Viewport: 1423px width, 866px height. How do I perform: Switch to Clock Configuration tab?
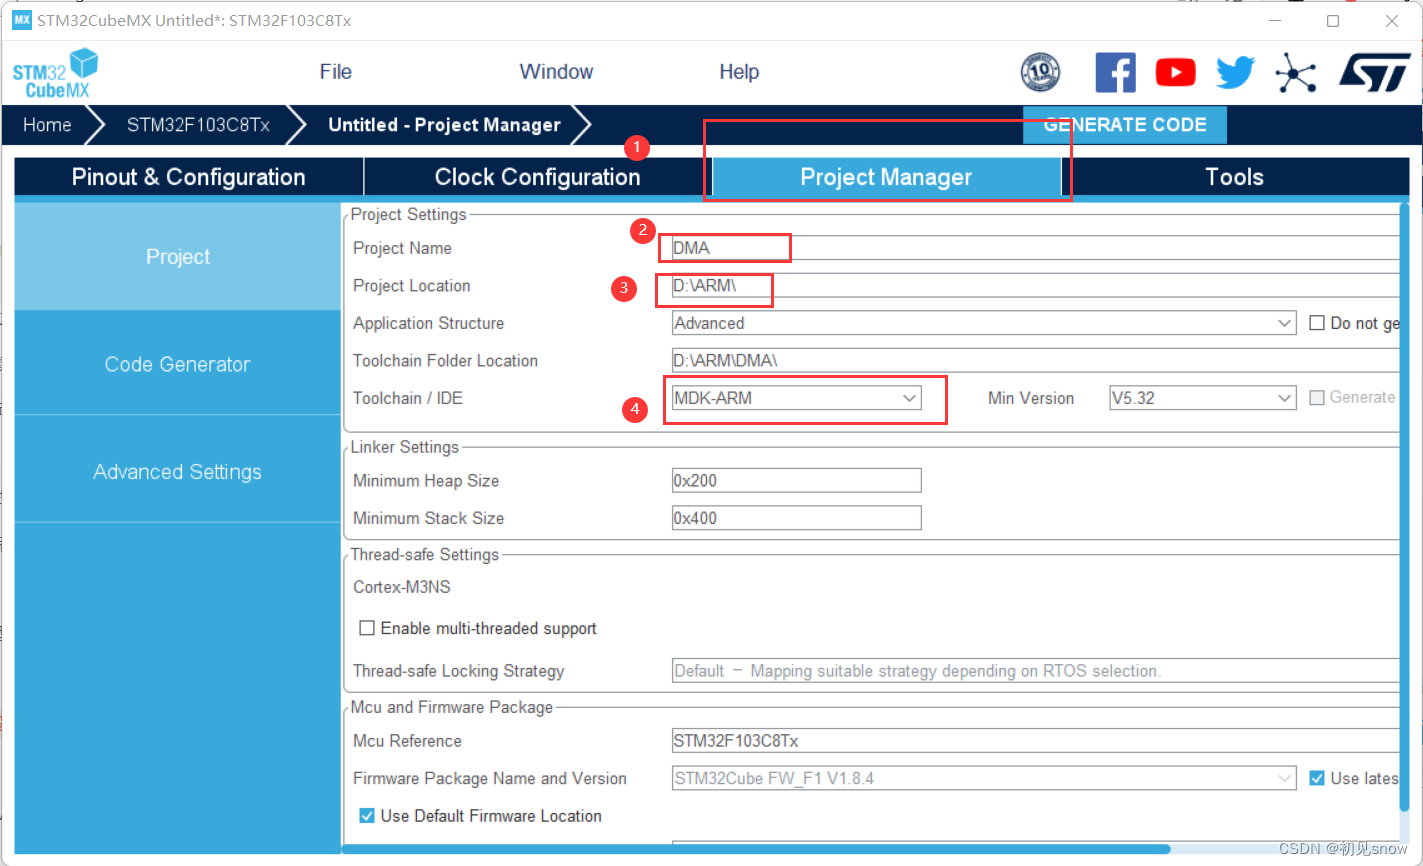tap(537, 177)
